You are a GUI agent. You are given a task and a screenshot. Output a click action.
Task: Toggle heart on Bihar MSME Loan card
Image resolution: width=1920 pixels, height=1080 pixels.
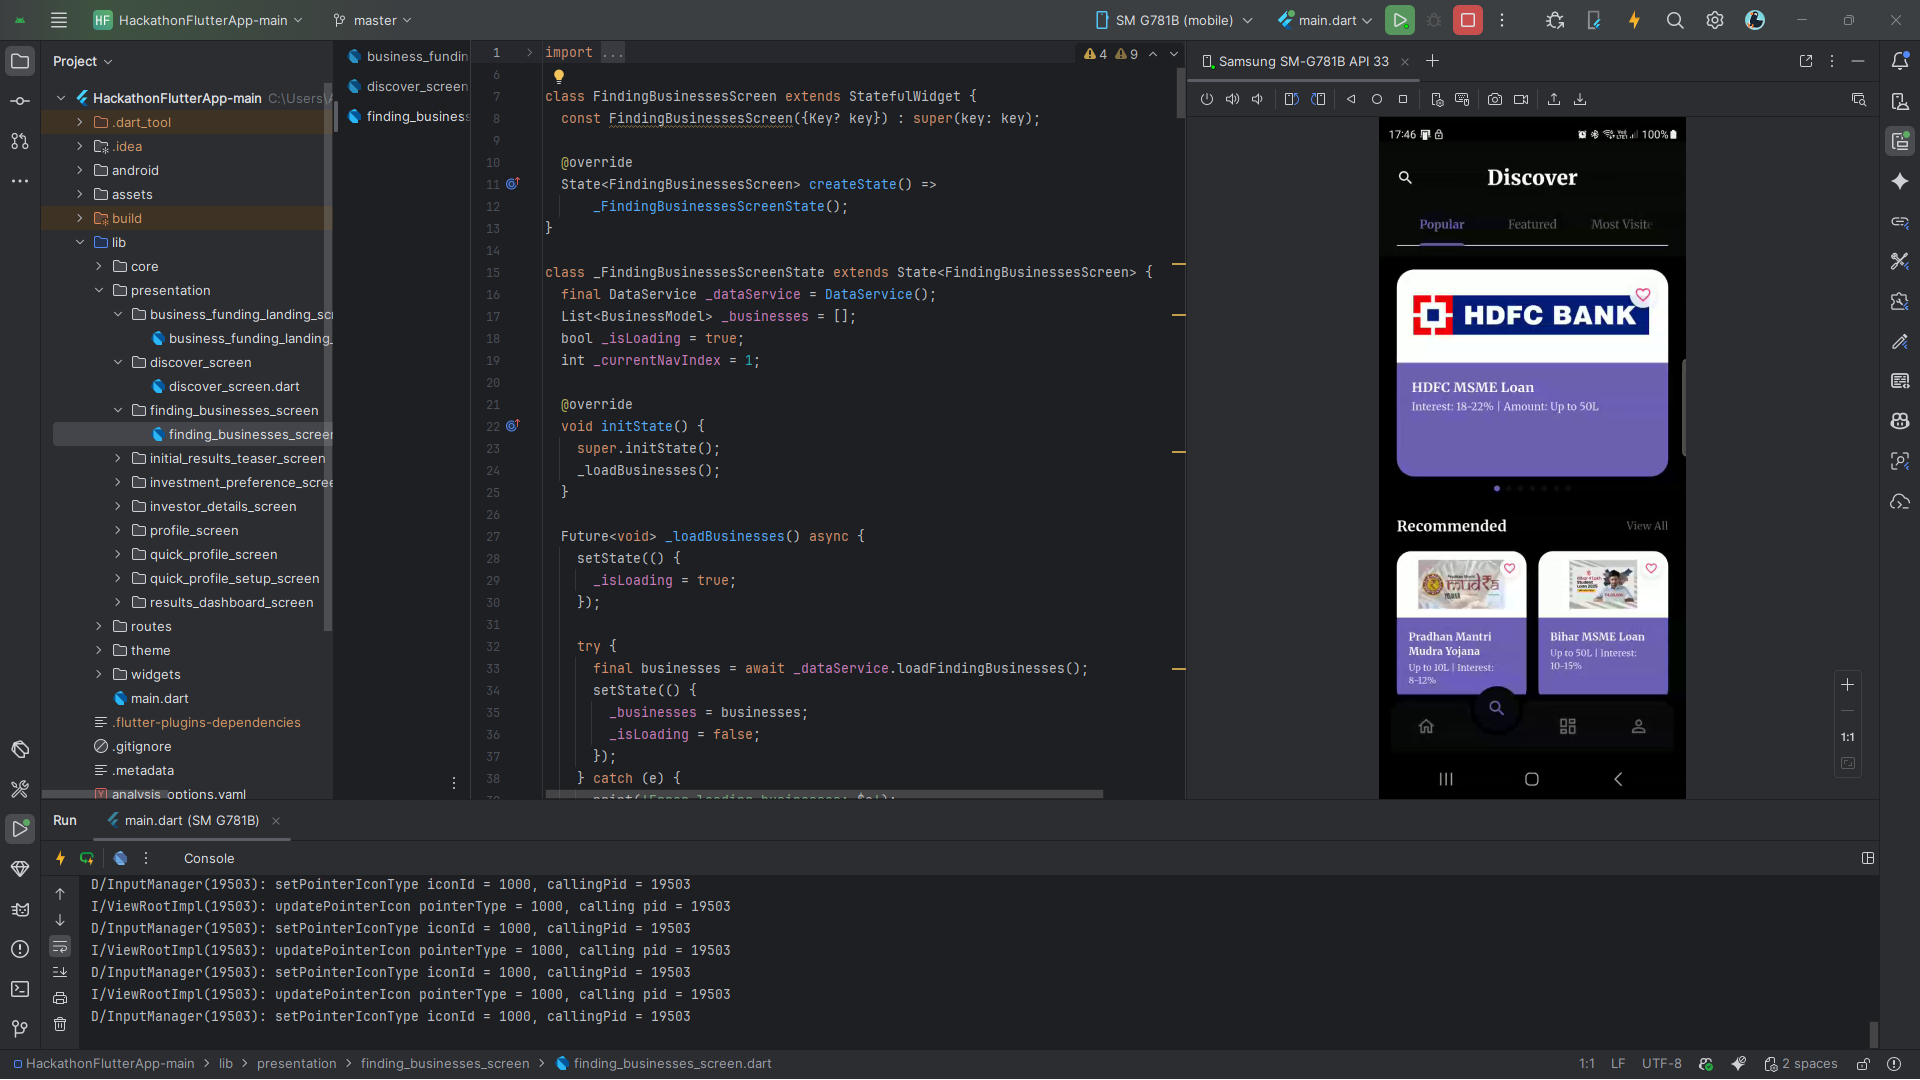click(1651, 568)
